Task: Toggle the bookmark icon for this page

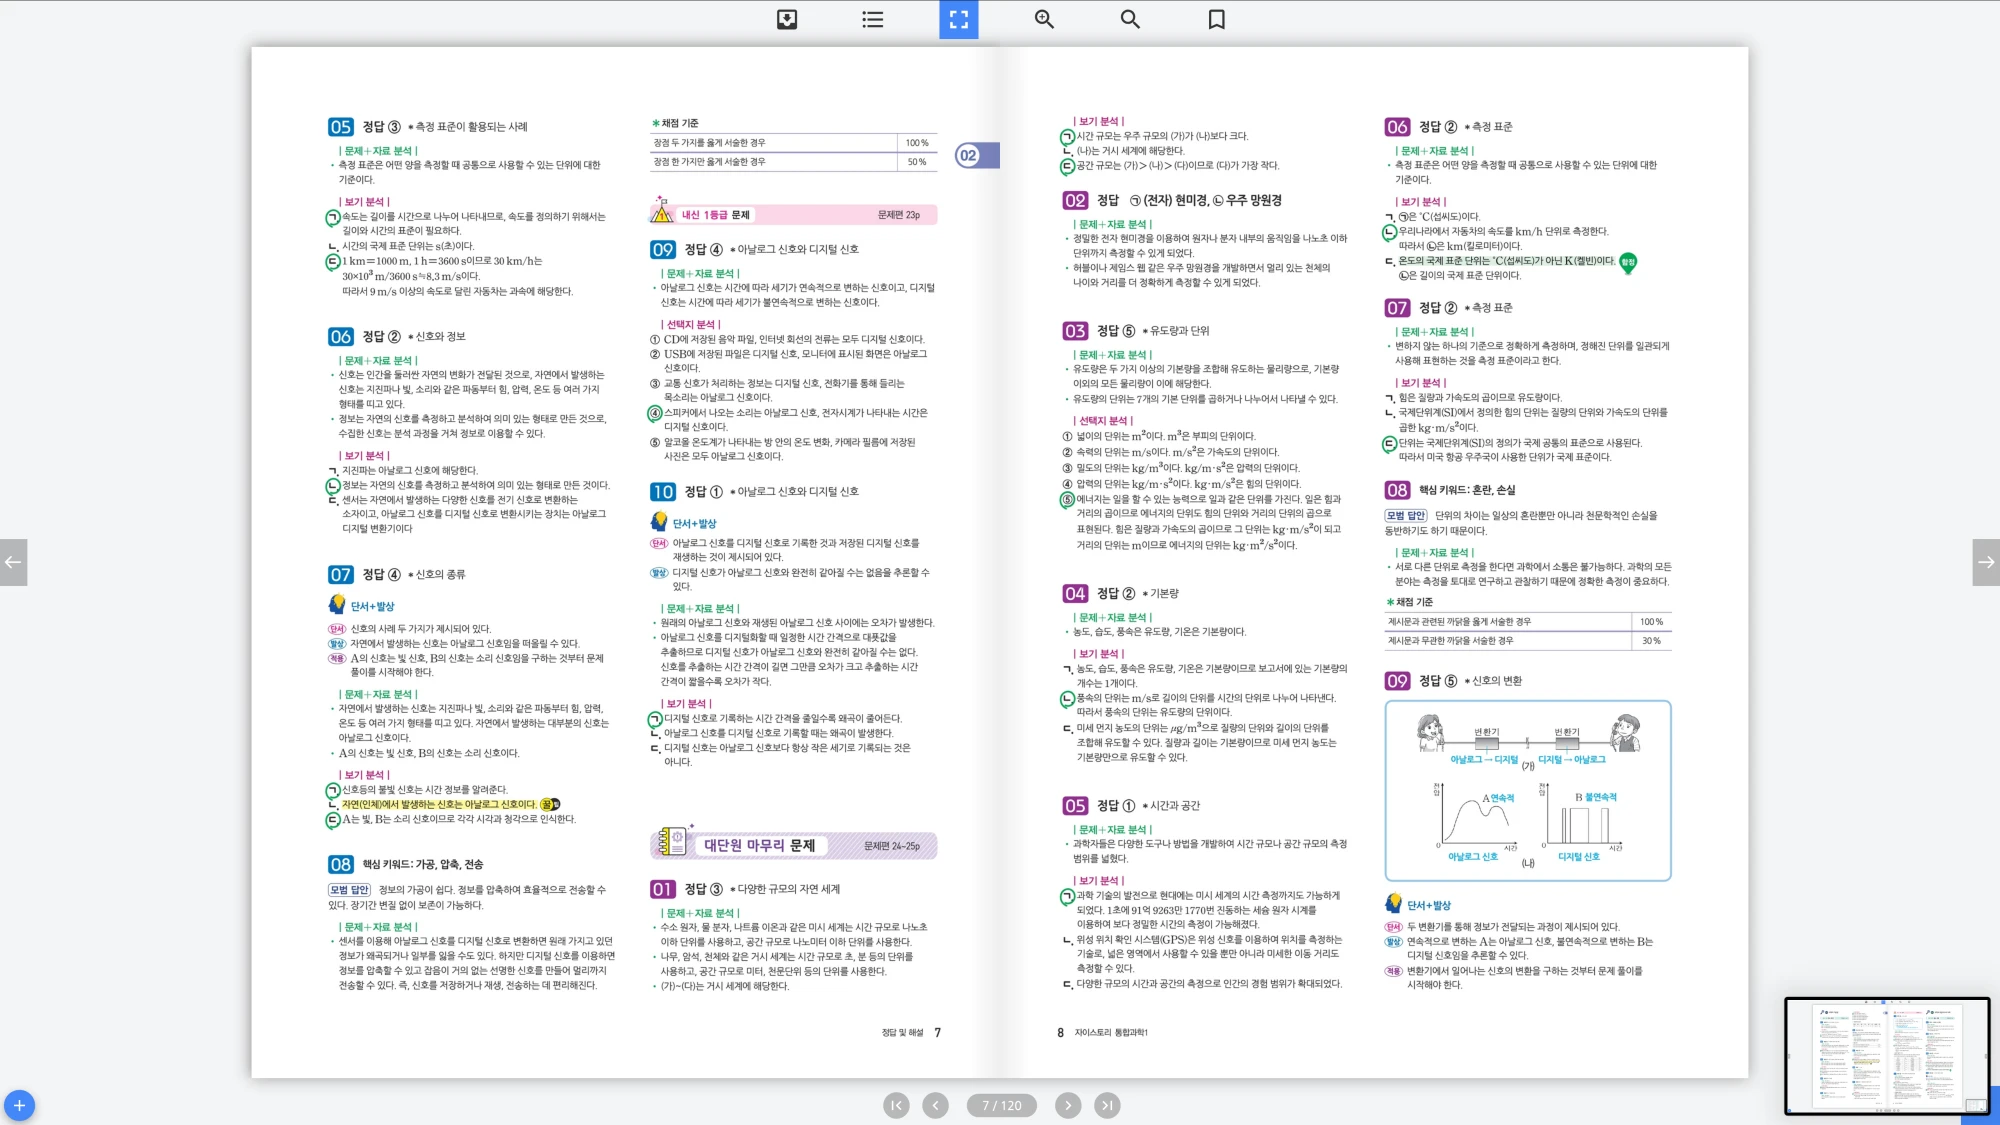Action: (x=1216, y=19)
